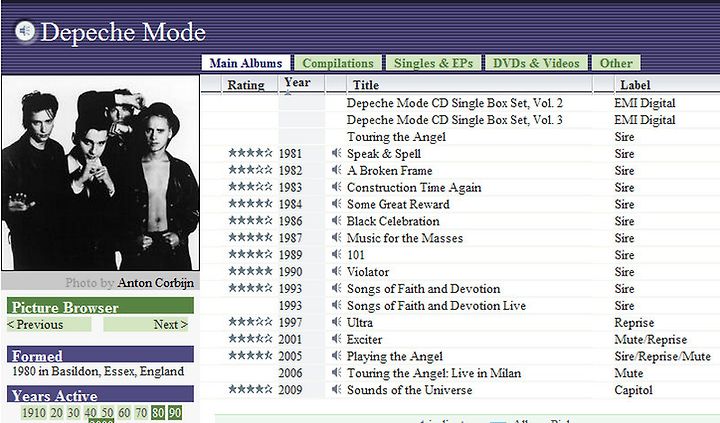Viewport: 720px width, 423px height.
Task: Click the Years Active header
Action: (100, 395)
